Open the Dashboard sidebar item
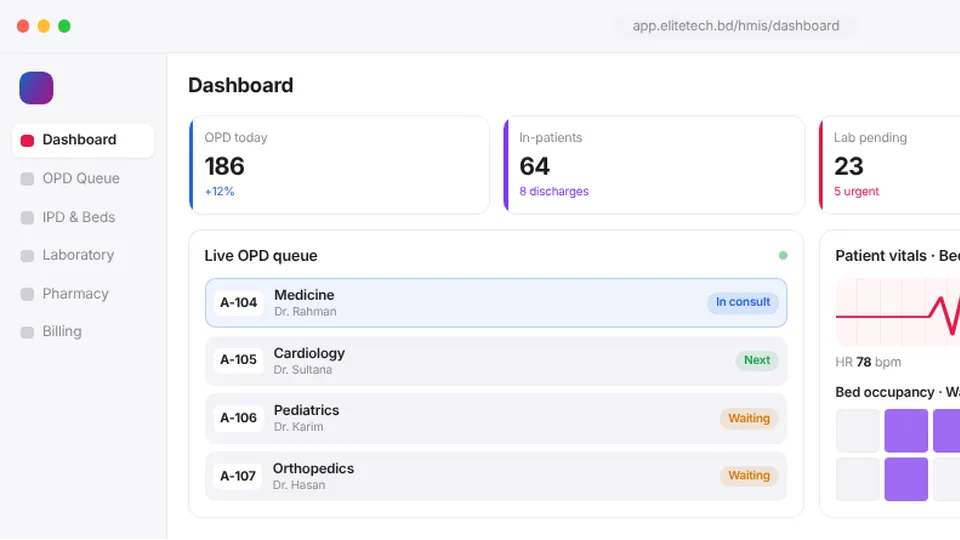Viewport: 960px width, 540px height. point(83,140)
